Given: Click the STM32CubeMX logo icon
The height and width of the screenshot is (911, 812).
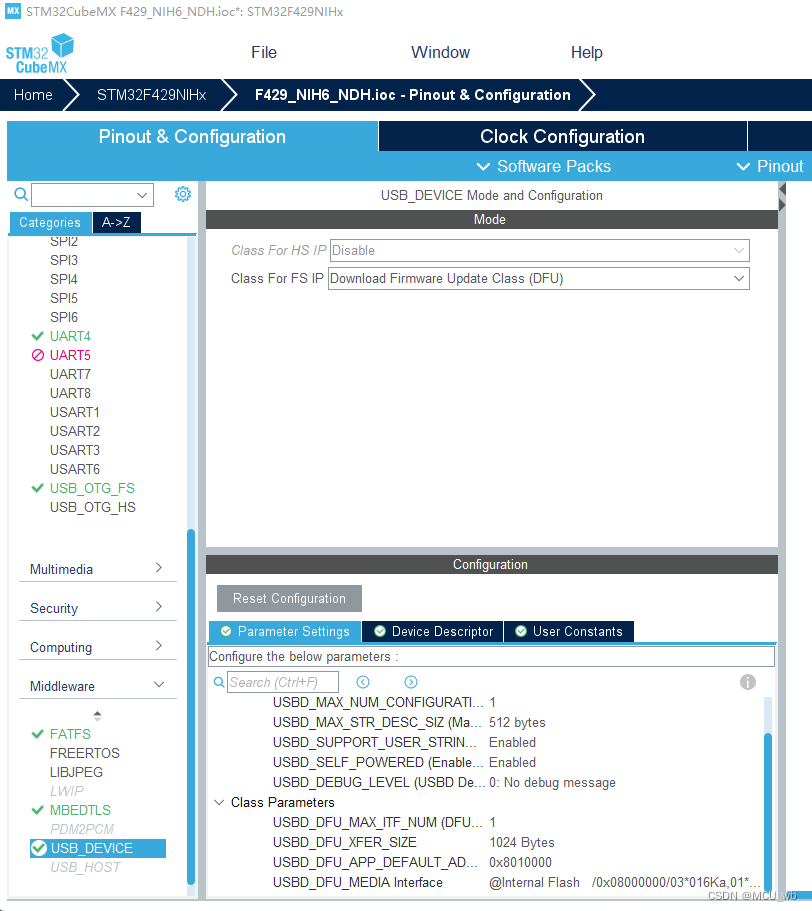Looking at the screenshot, I should [39, 53].
